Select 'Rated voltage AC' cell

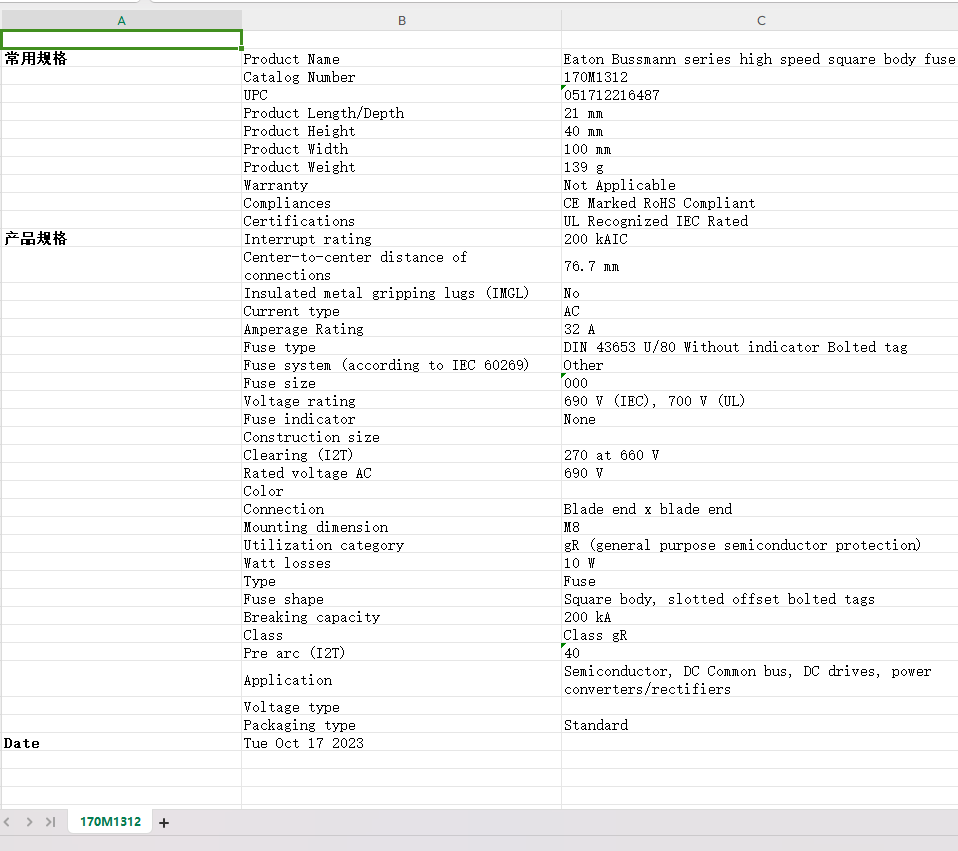pos(401,473)
